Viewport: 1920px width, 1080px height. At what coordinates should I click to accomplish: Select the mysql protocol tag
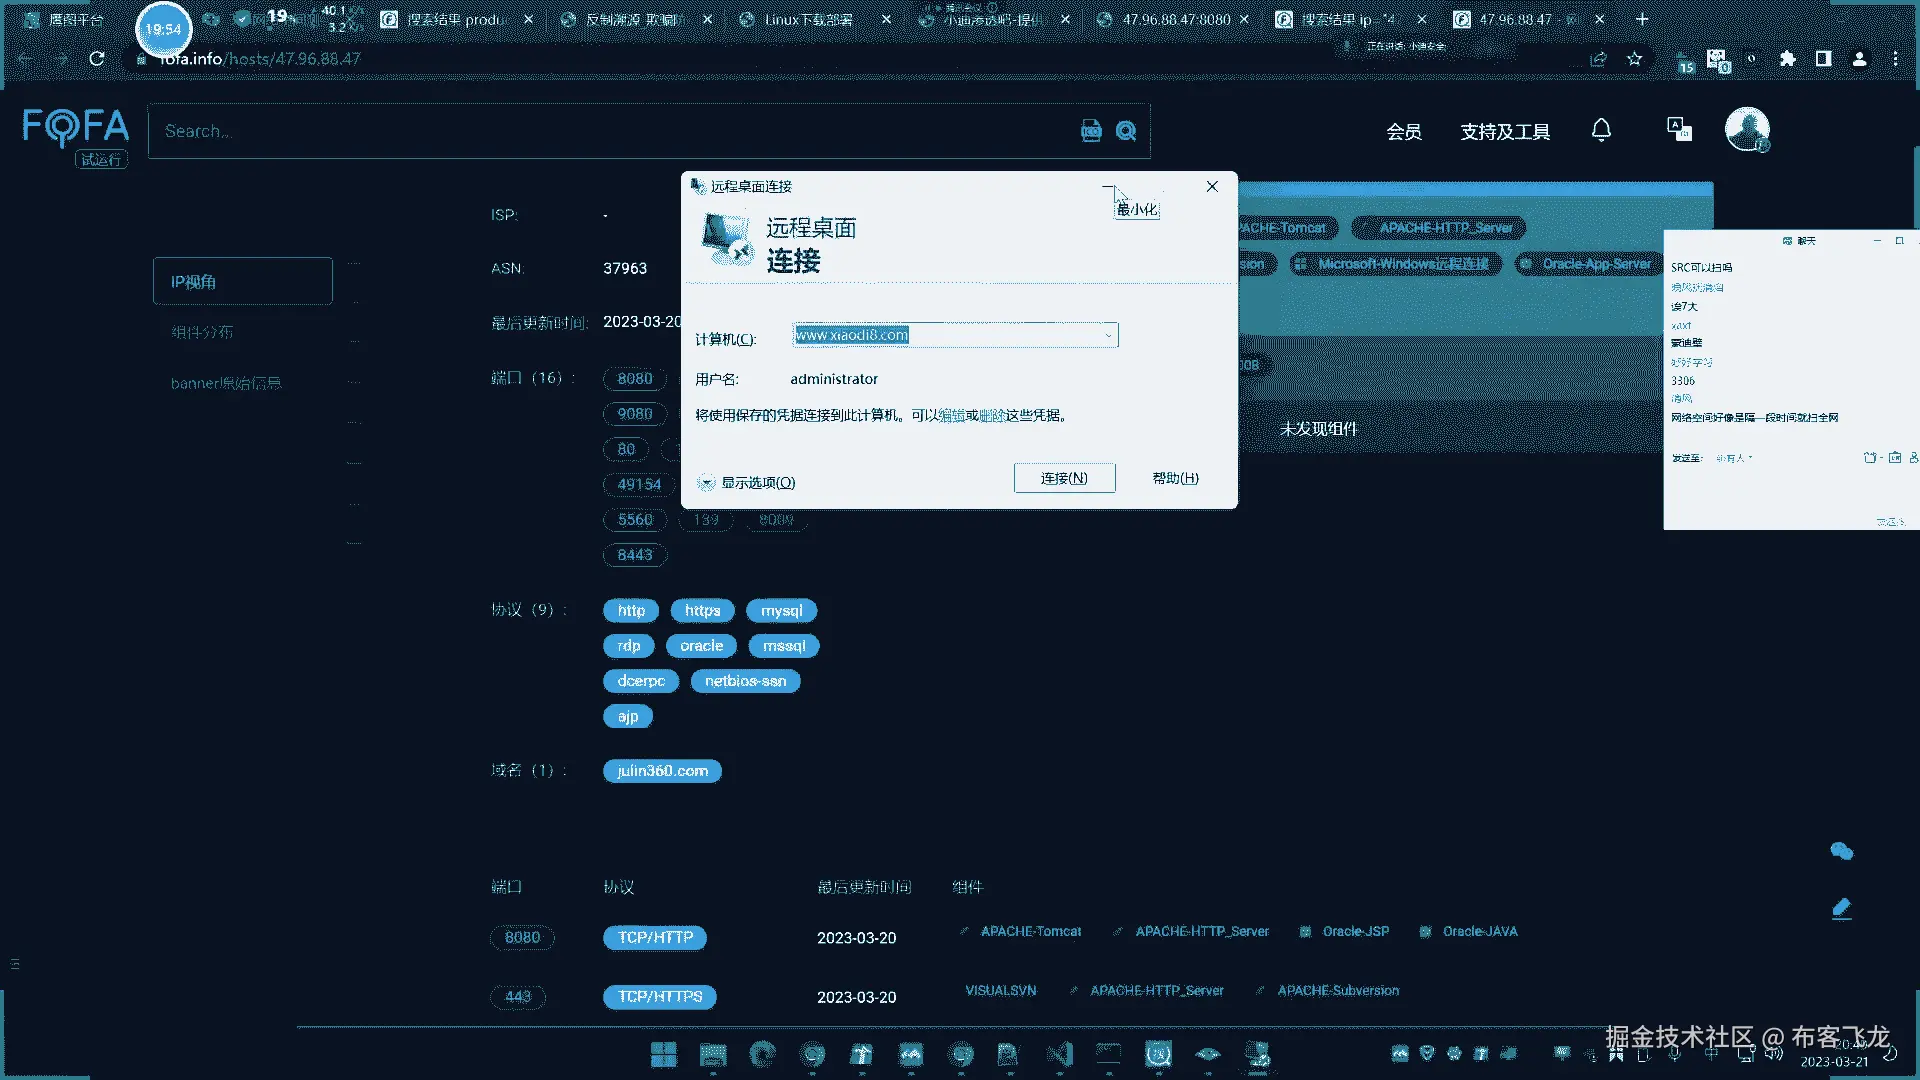tap(781, 611)
